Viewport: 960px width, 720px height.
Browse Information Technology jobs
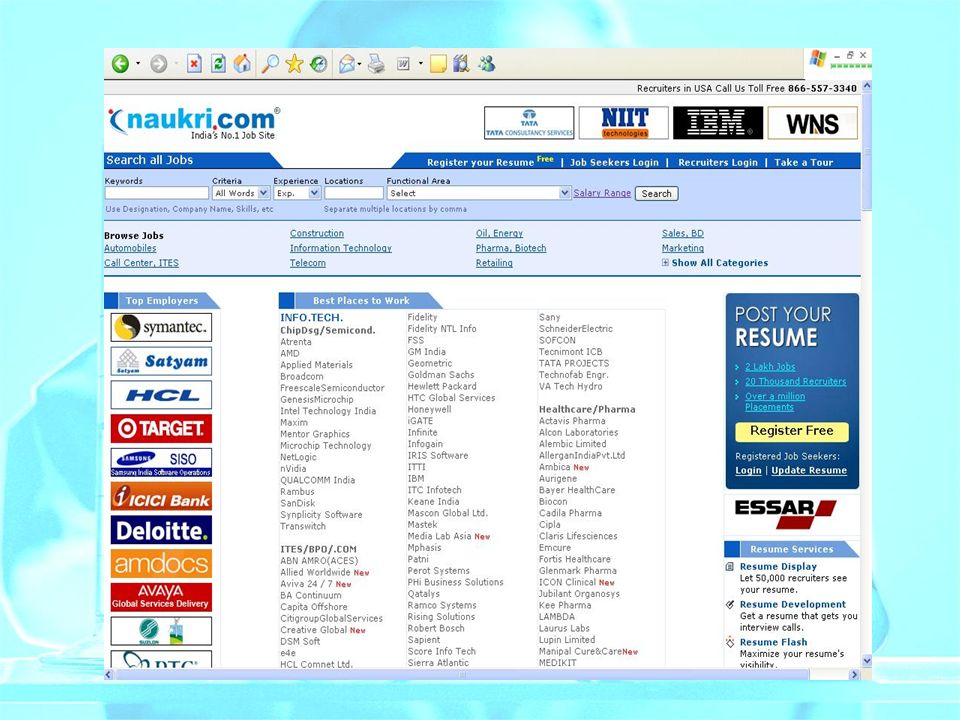[x=340, y=248]
